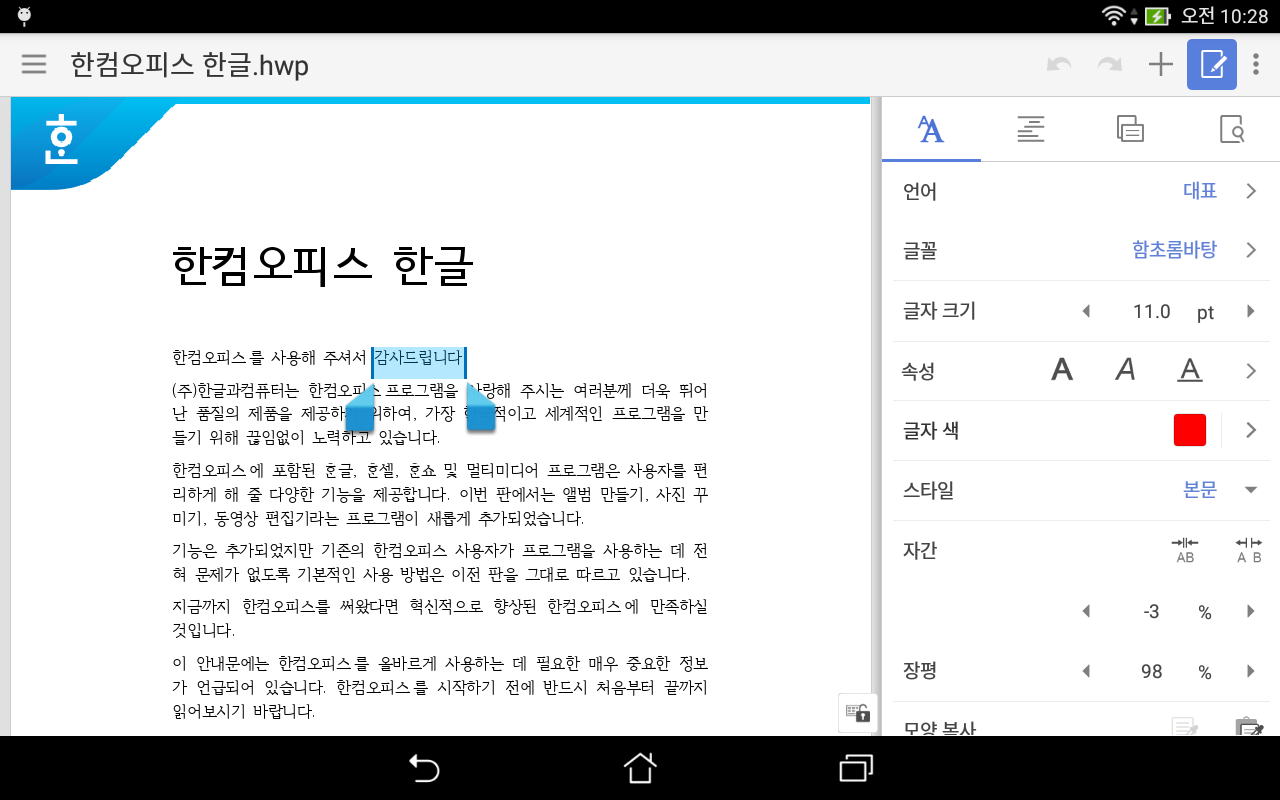Undo the last action
The image size is (1280, 800).
1059,65
